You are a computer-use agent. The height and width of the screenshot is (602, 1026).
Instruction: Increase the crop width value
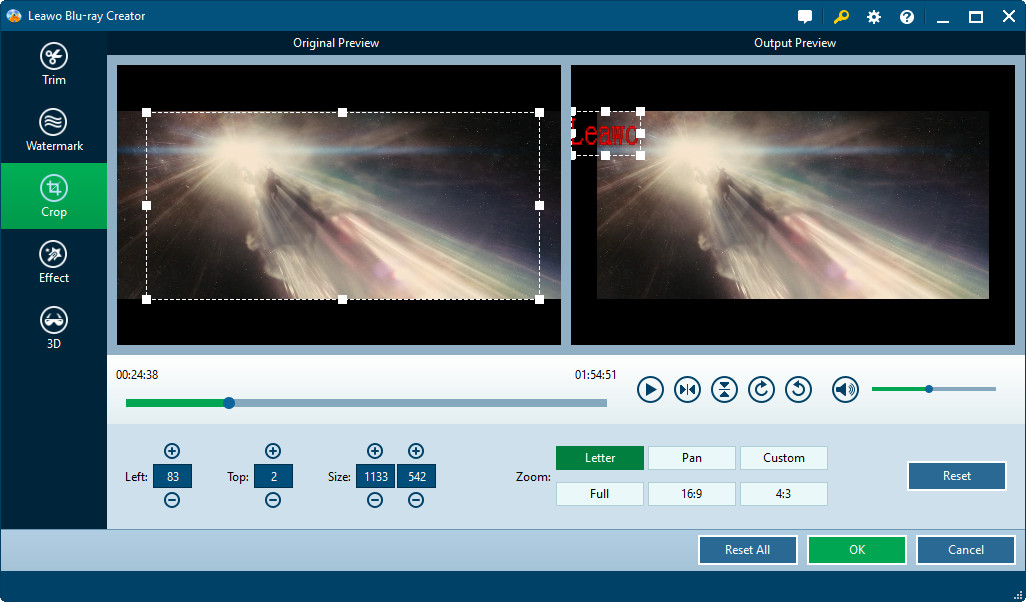[375, 451]
